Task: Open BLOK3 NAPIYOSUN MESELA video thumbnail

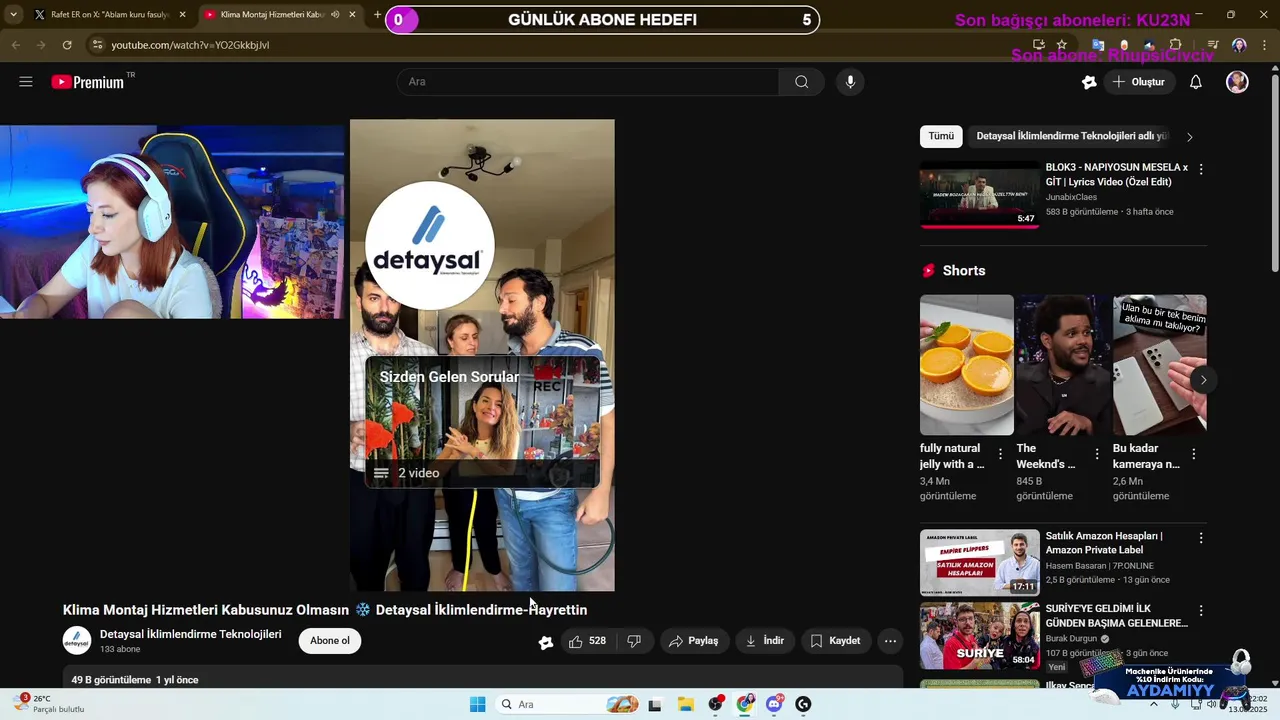Action: tap(980, 194)
